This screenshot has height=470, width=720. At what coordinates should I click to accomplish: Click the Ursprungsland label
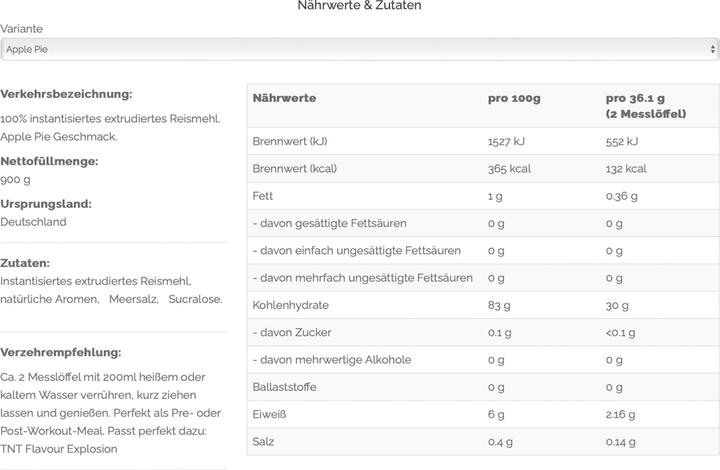(46, 204)
